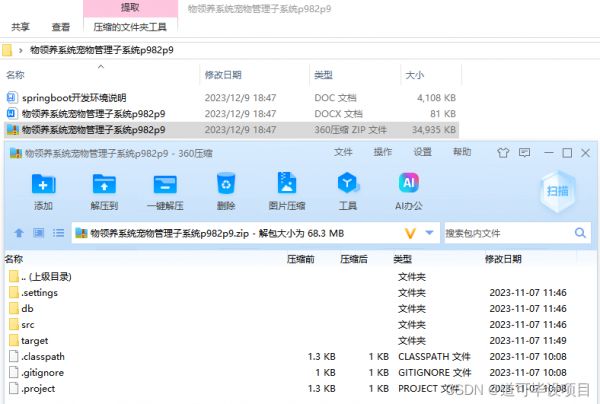Open the 工具 (Tools) icon
Screen dimensions: 600x404
[347, 183]
